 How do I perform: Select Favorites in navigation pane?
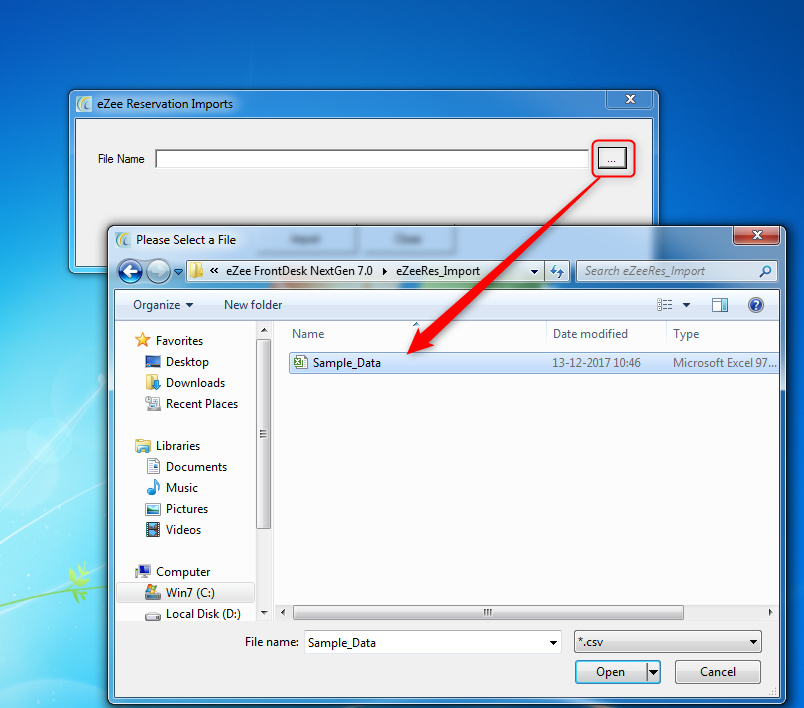tap(179, 341)
